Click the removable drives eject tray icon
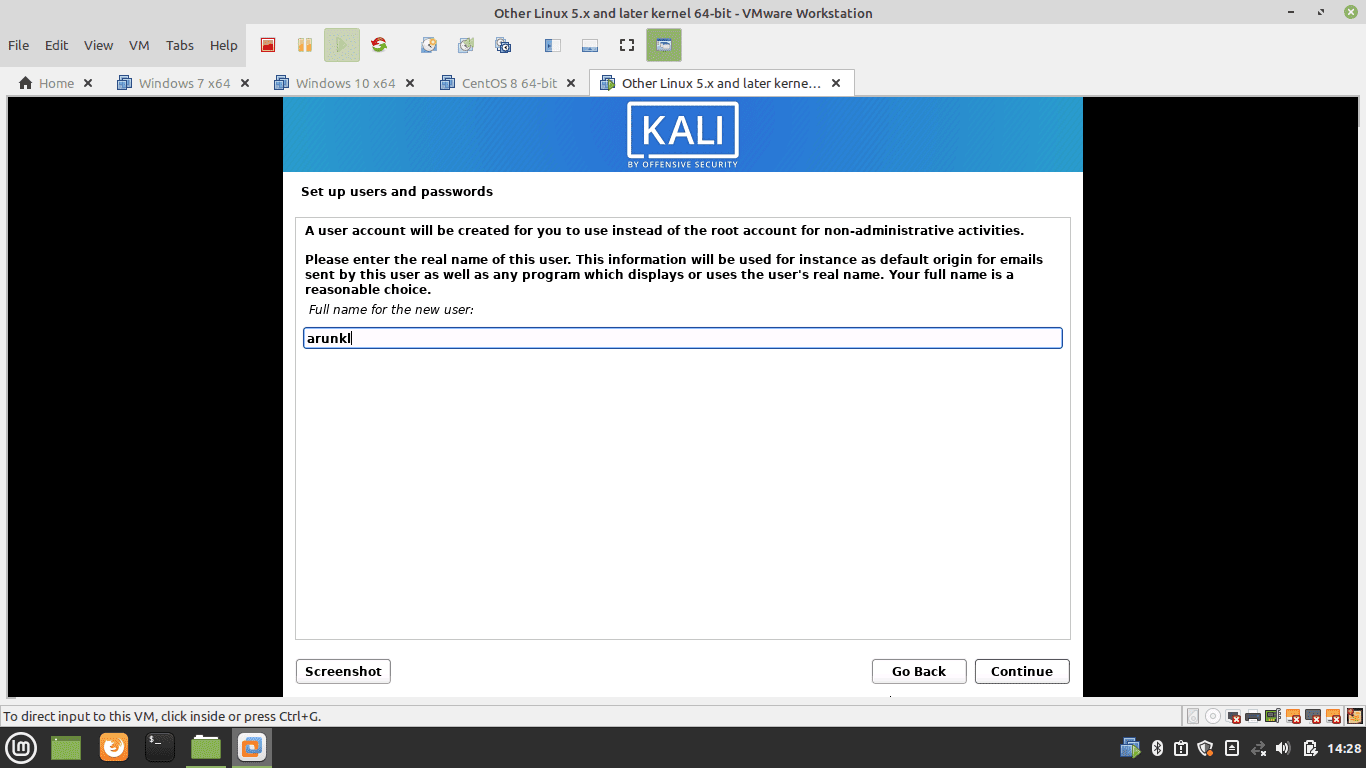 [x=1232, y=747]
